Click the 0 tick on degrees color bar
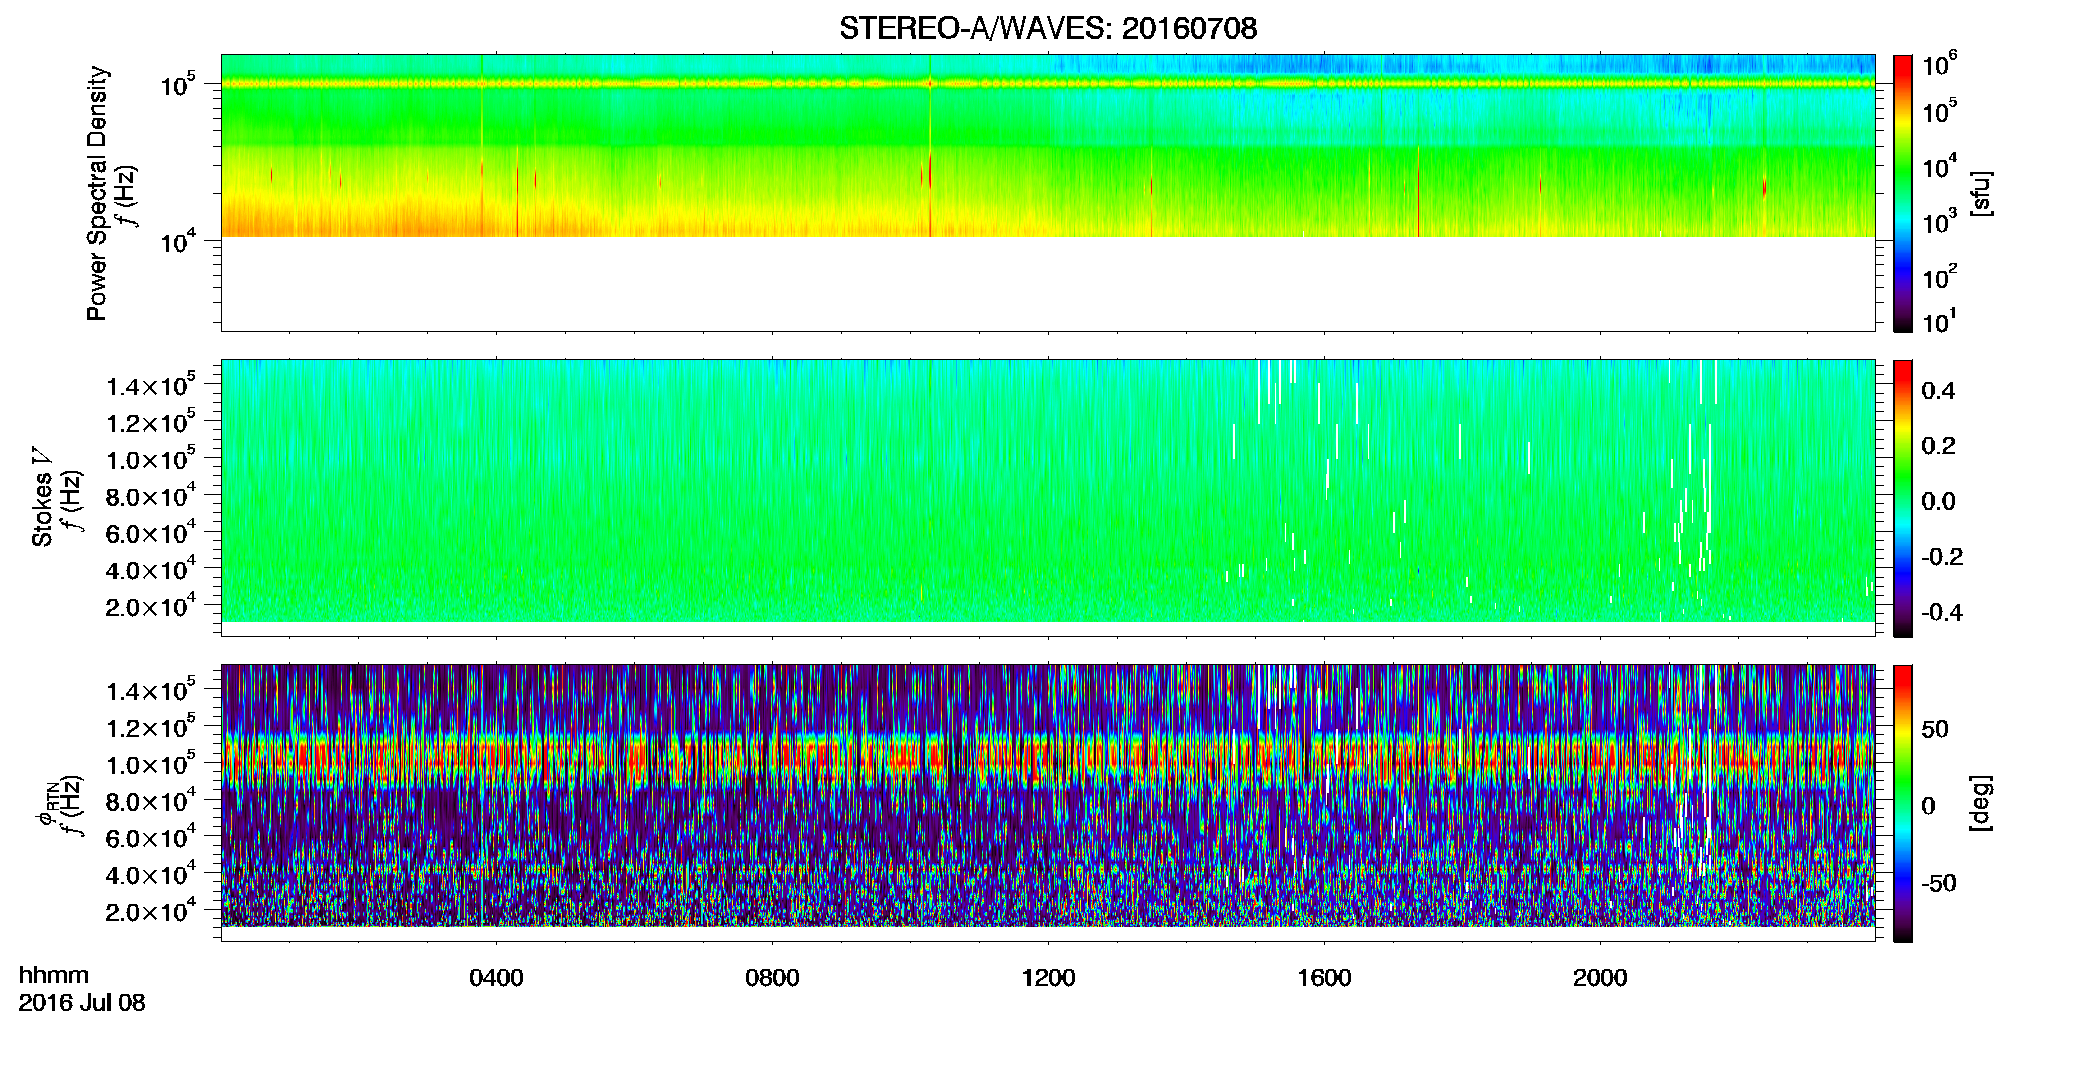Image resolution: width=2096 pixels, height=1080 pixels. click(1928, 805)
